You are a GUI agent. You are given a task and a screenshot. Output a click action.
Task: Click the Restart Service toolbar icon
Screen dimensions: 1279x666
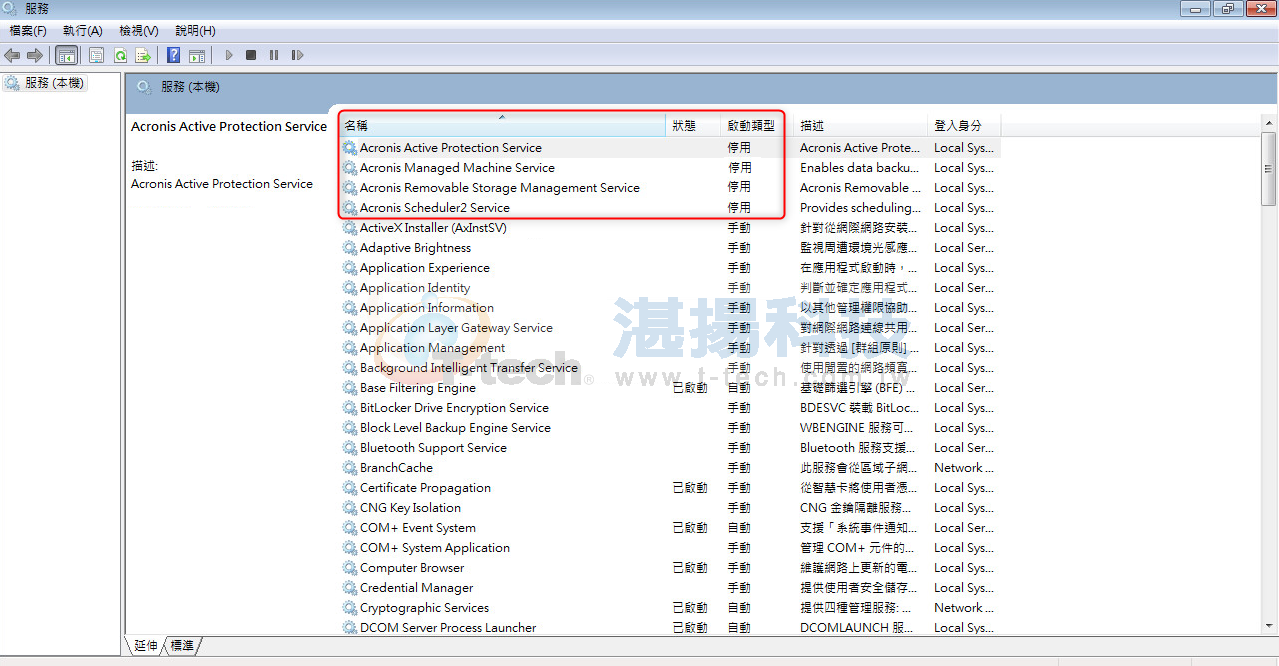coord(297,55)
